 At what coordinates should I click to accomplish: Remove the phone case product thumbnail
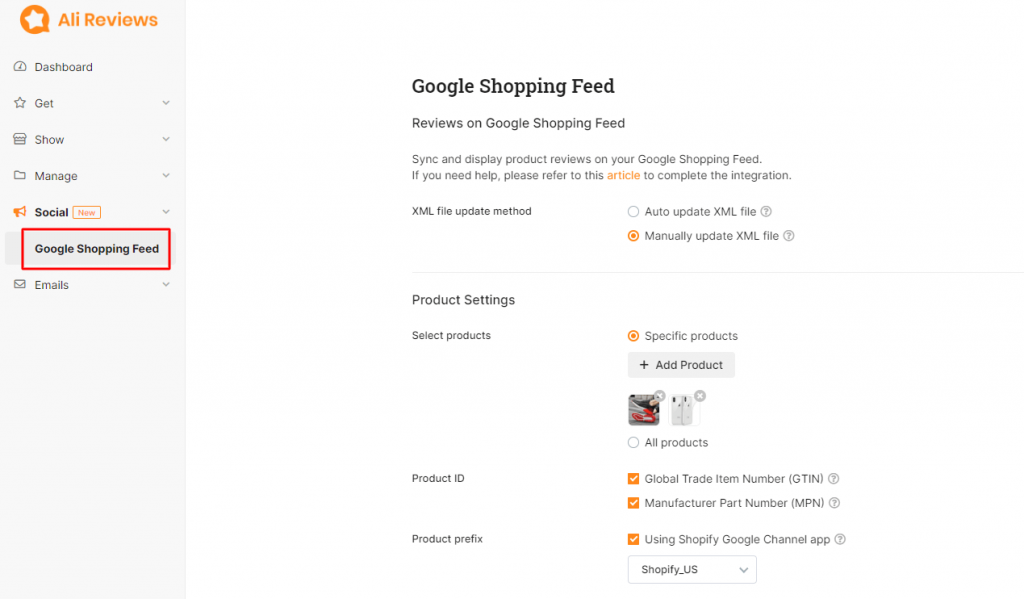tap(700, 396)
